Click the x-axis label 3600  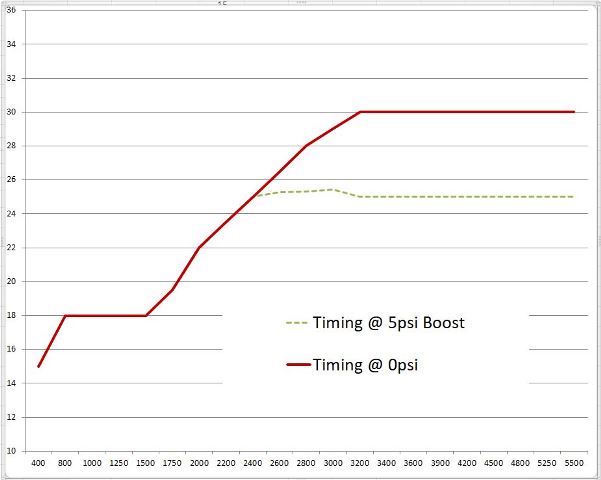pos(413,463)
